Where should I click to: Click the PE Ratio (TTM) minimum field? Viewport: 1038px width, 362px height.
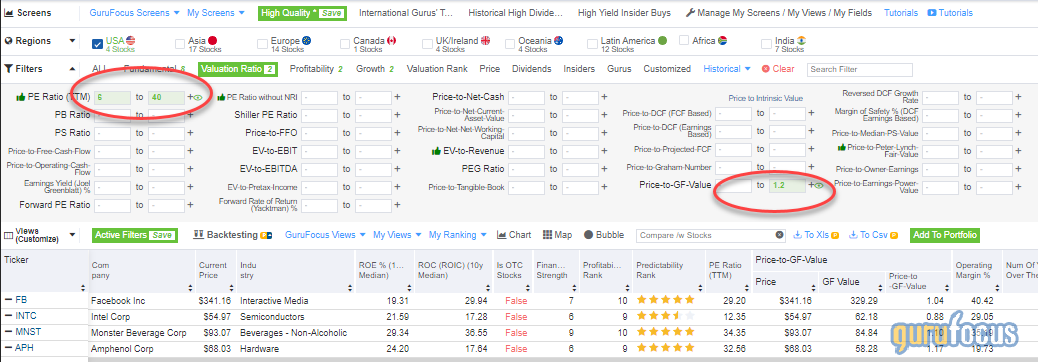tap(113, 97)
